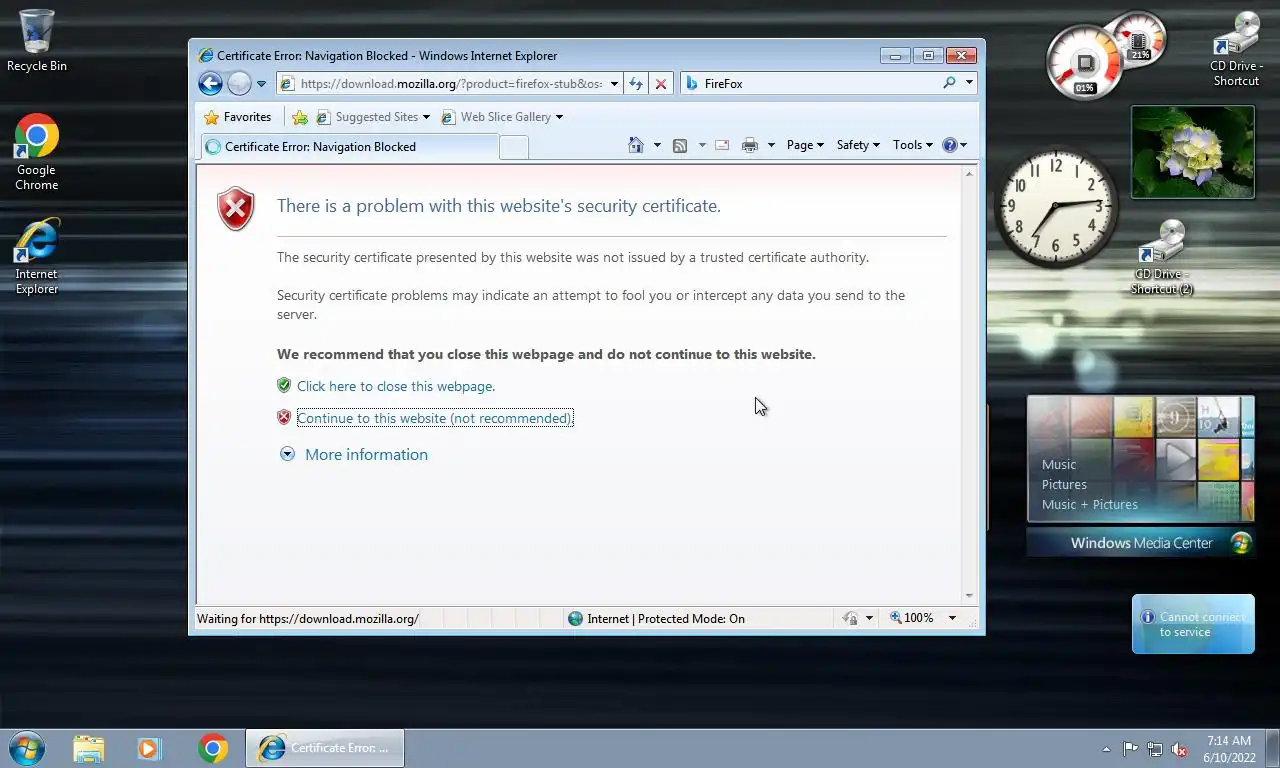Click the analog clock gadget
1280x768 pixels.
1056,208
